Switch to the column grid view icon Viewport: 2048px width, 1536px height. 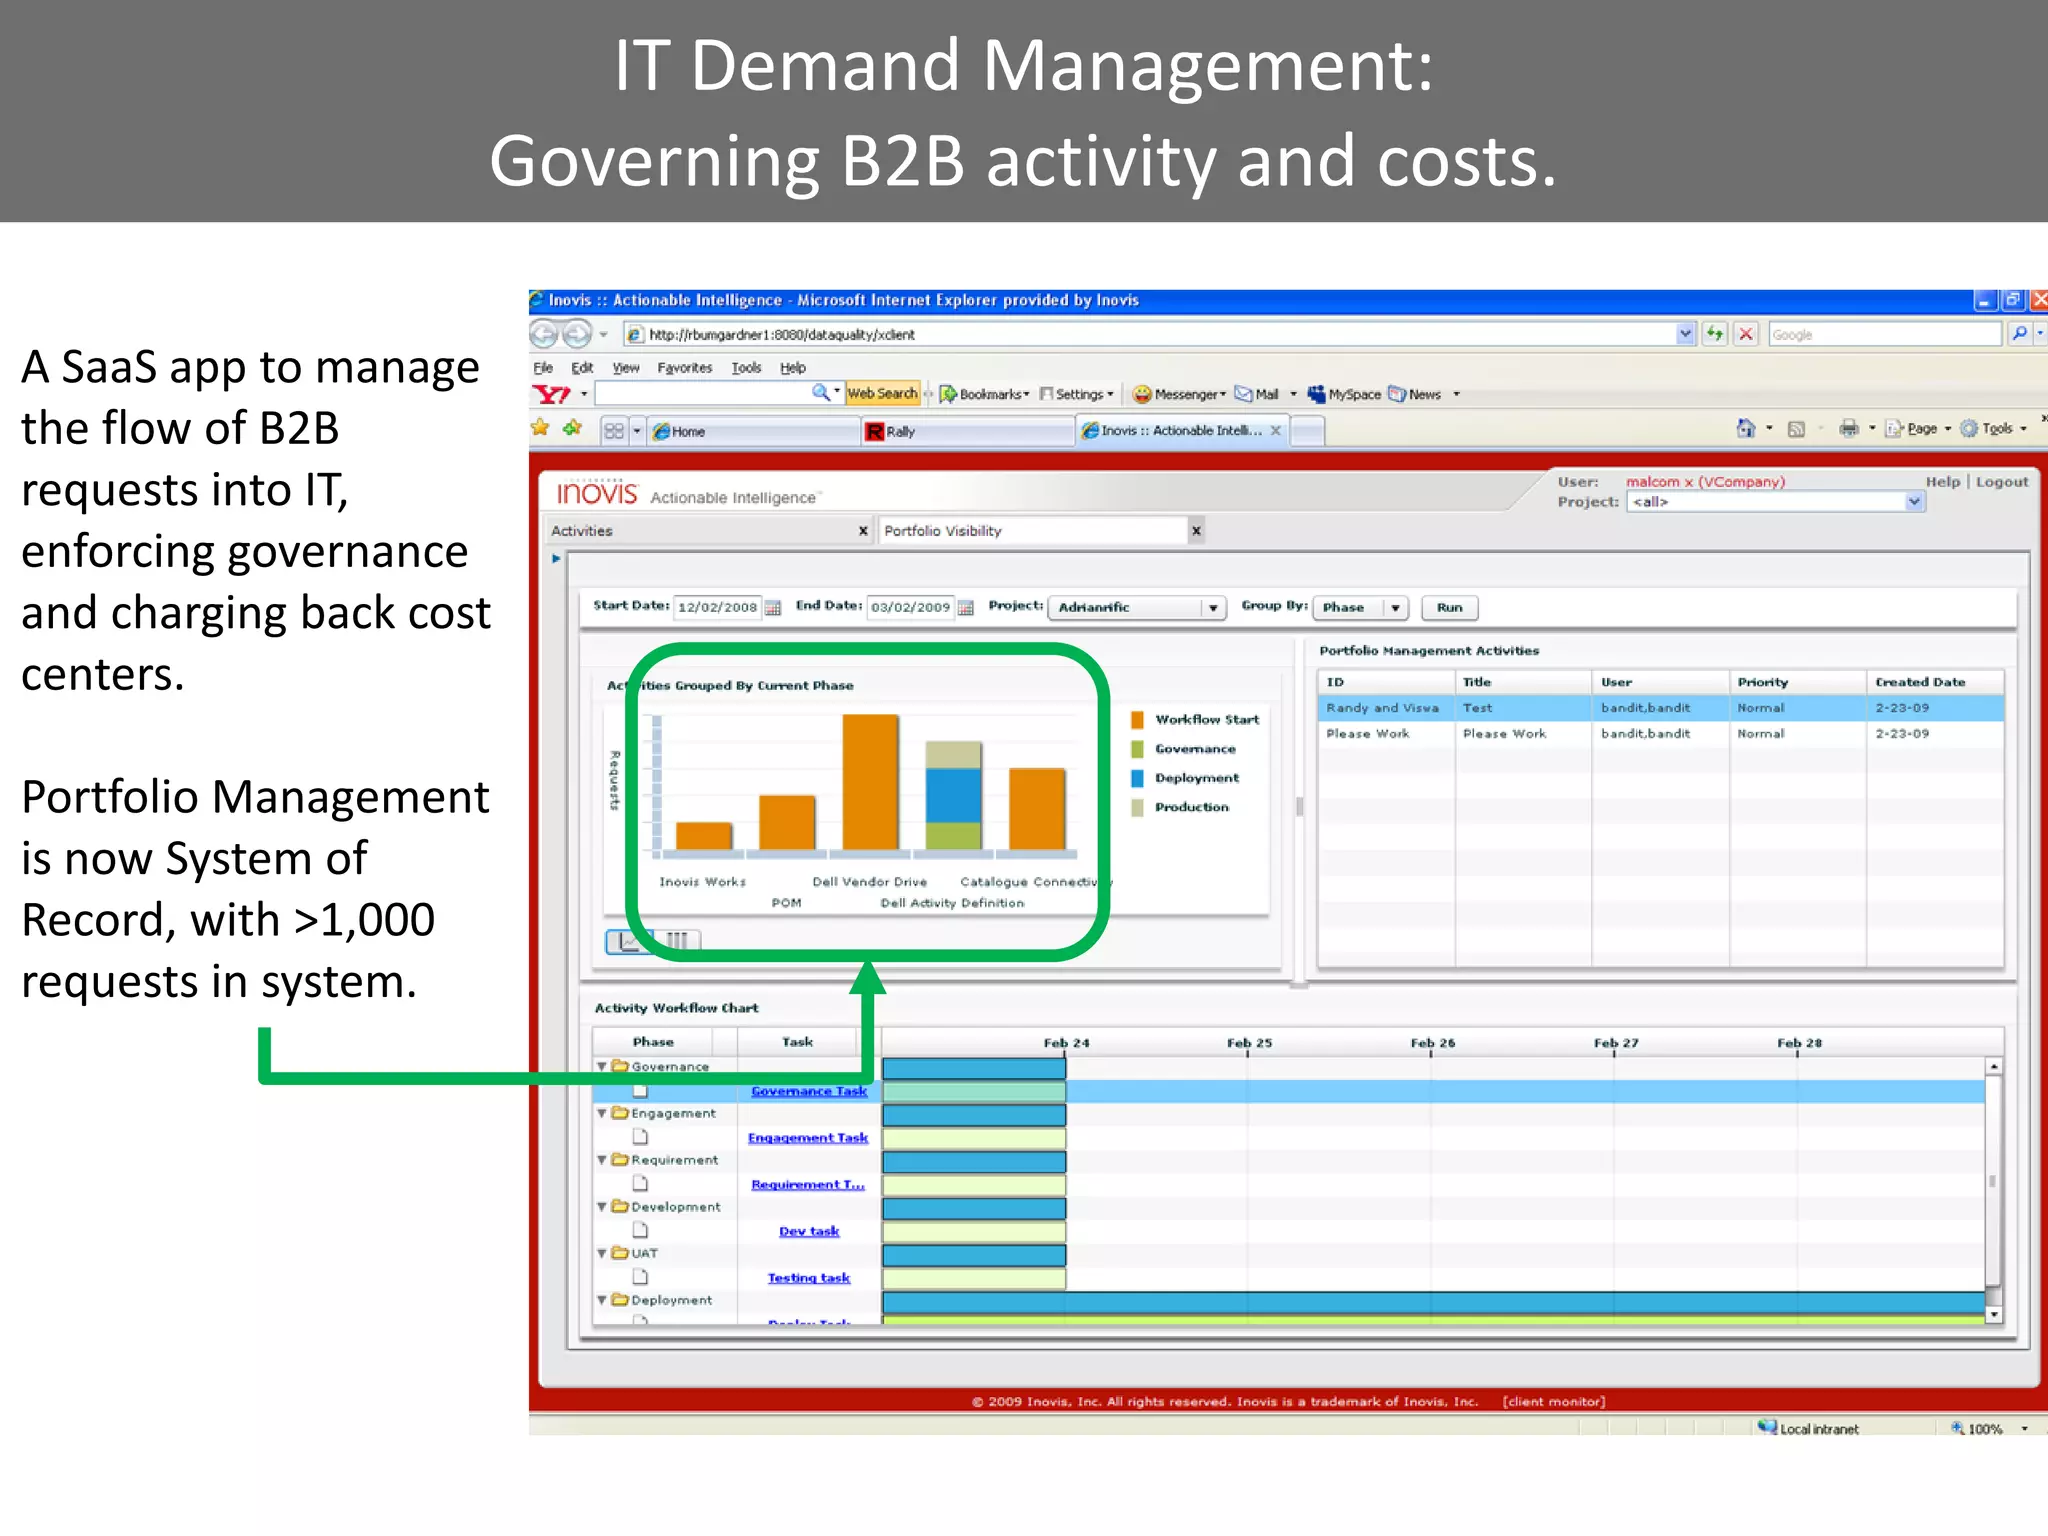coord(677,941)
